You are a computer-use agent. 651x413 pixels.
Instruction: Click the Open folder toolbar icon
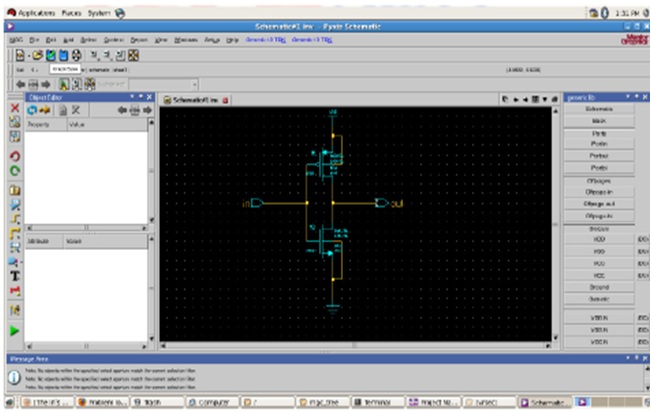click(37, 54)
